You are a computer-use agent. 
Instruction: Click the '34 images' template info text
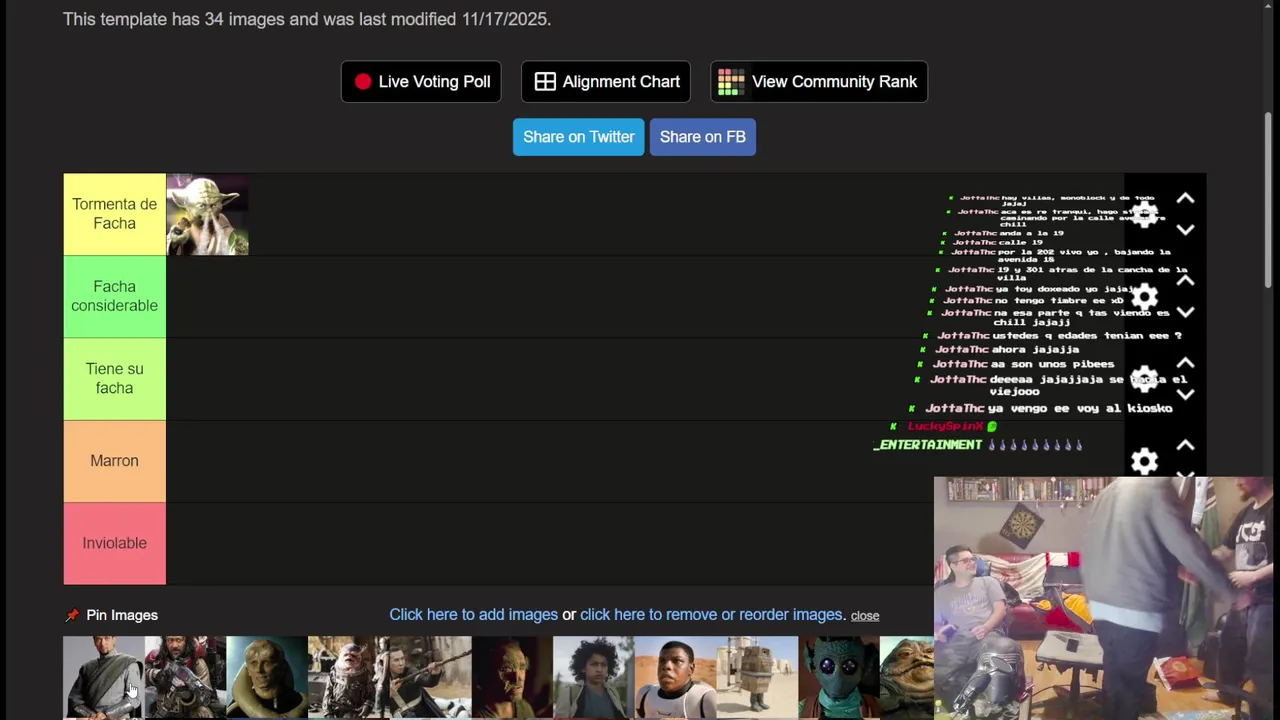[307, 19]
